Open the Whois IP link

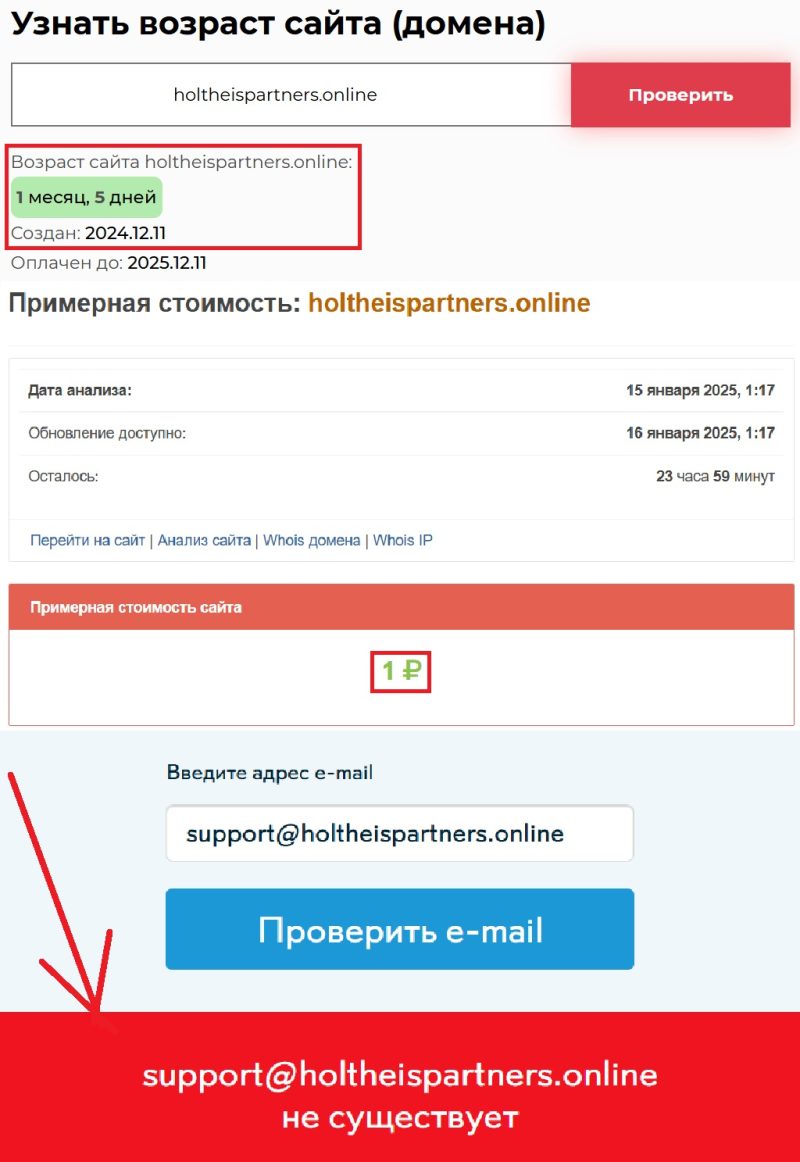pyautogui.click(x=402, y=540)
